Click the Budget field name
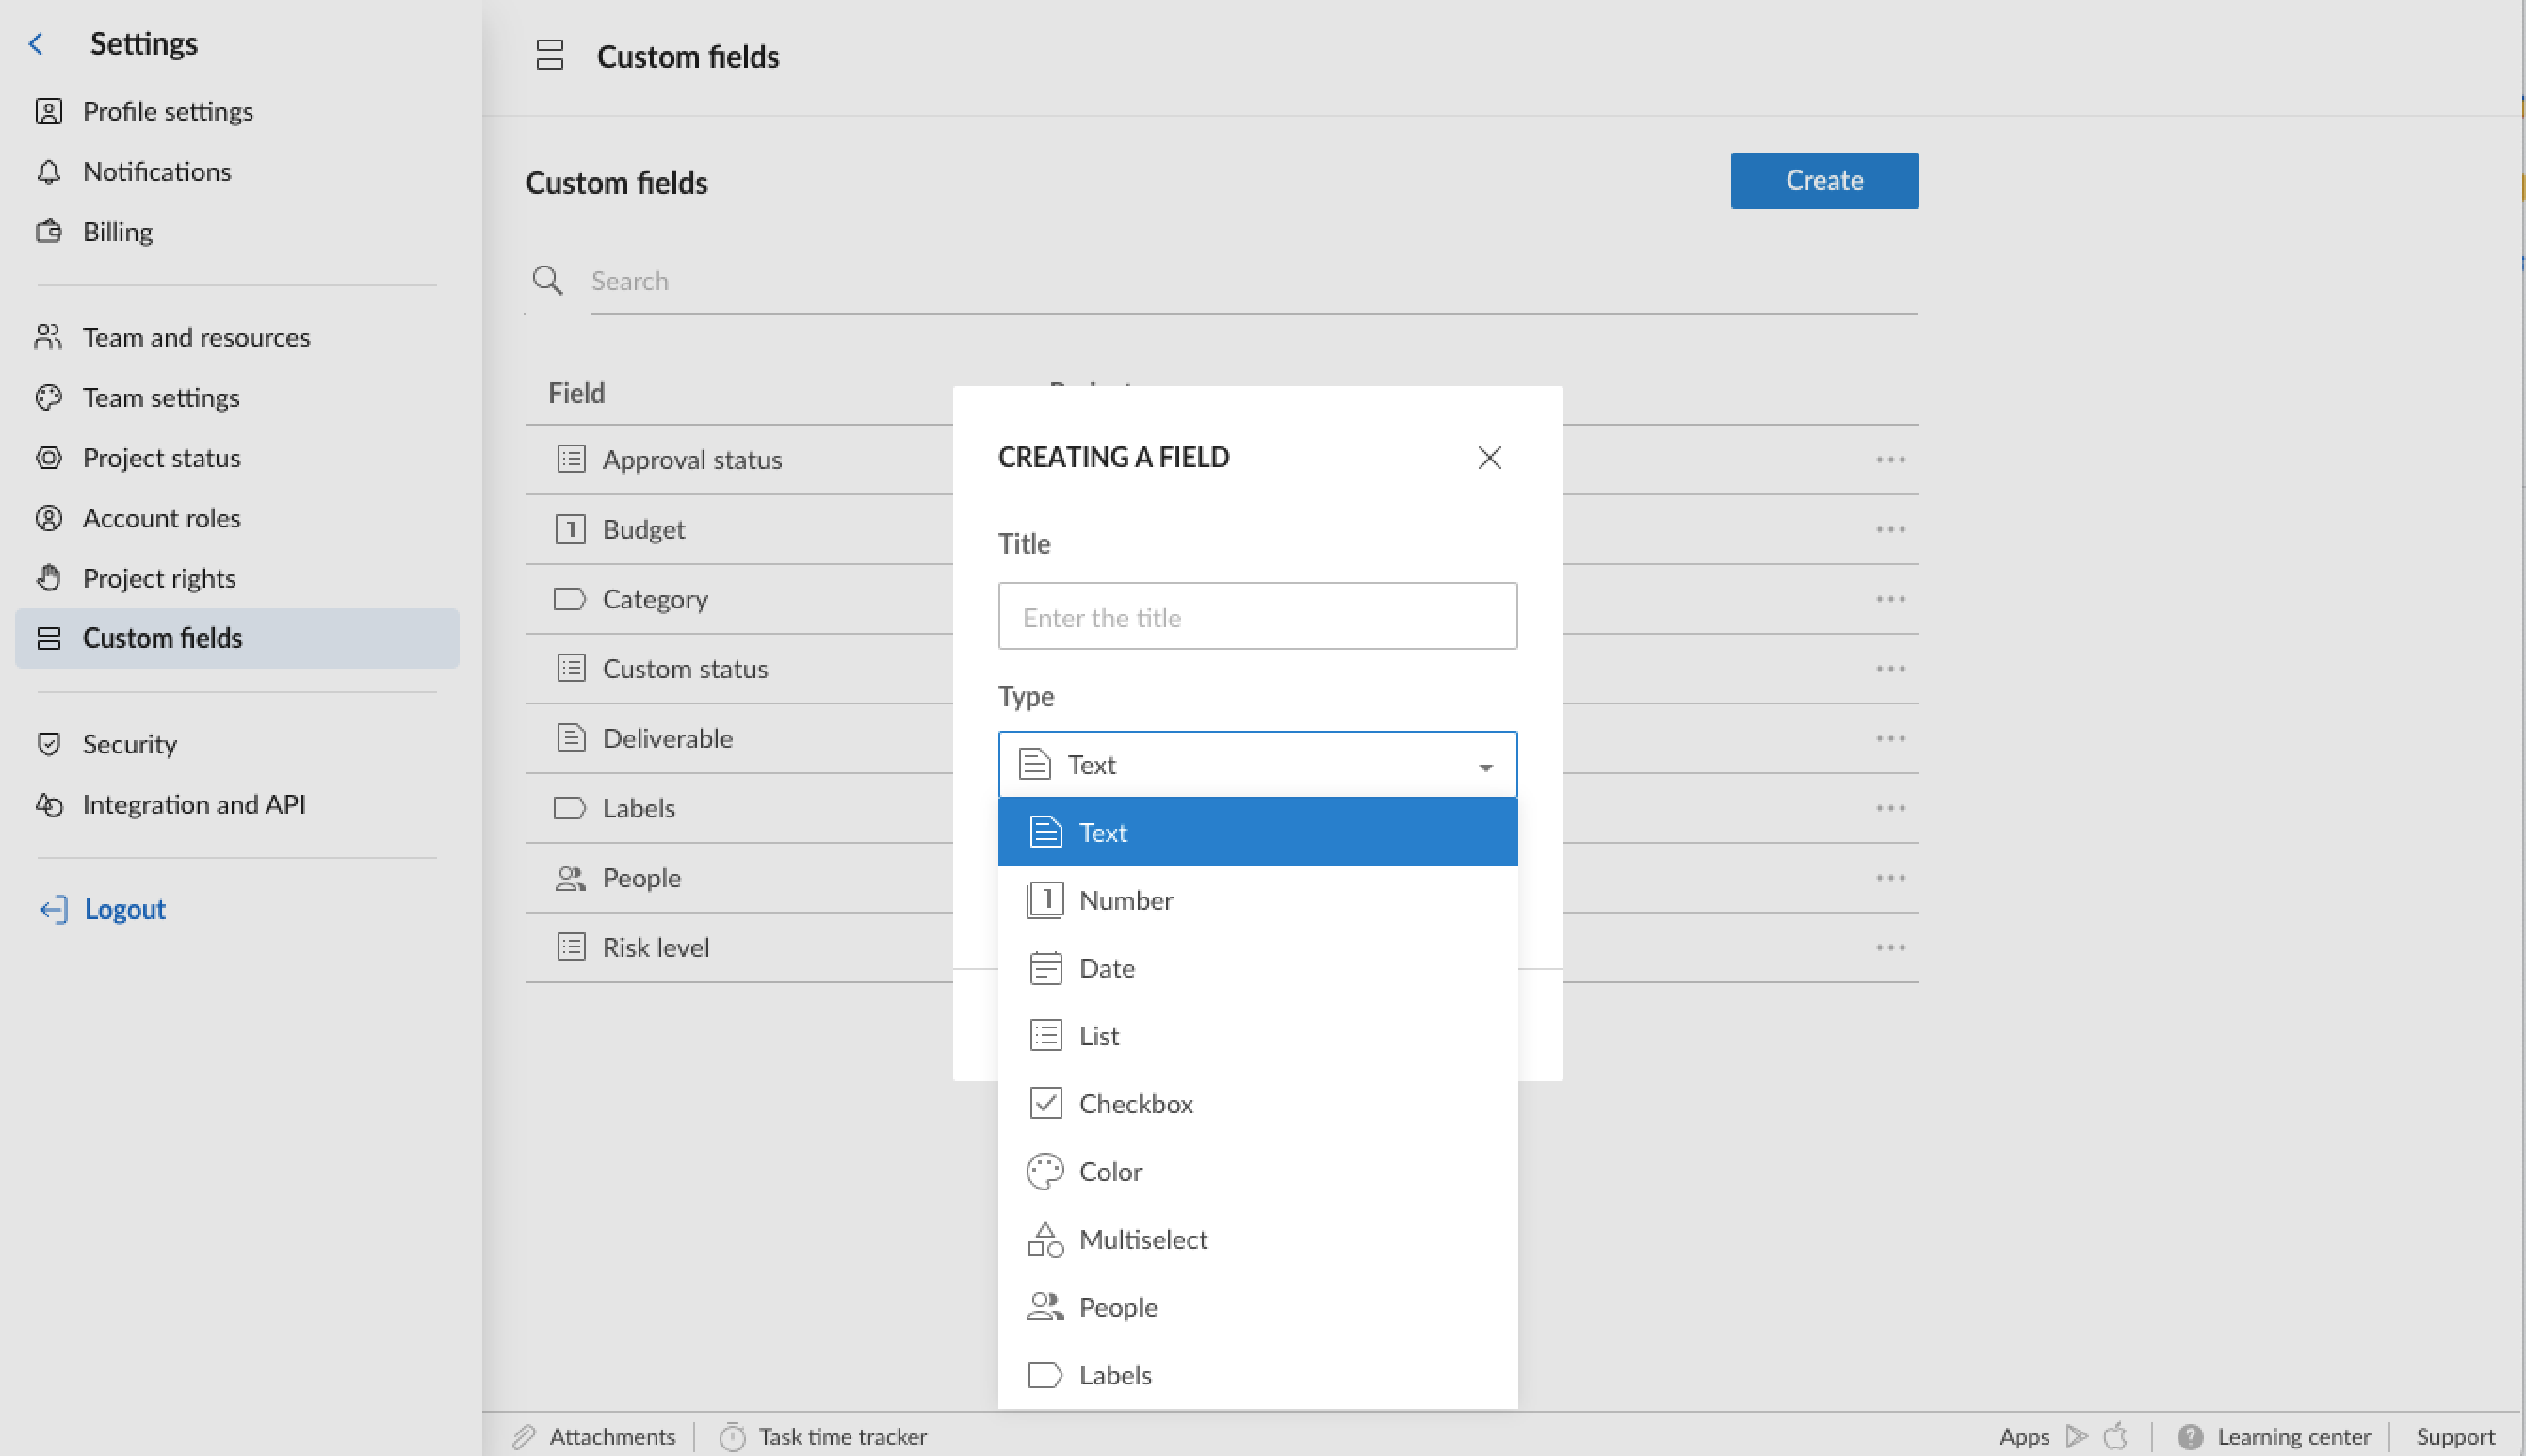Viewport: 2526px width, 1456px height. point(643,529)
